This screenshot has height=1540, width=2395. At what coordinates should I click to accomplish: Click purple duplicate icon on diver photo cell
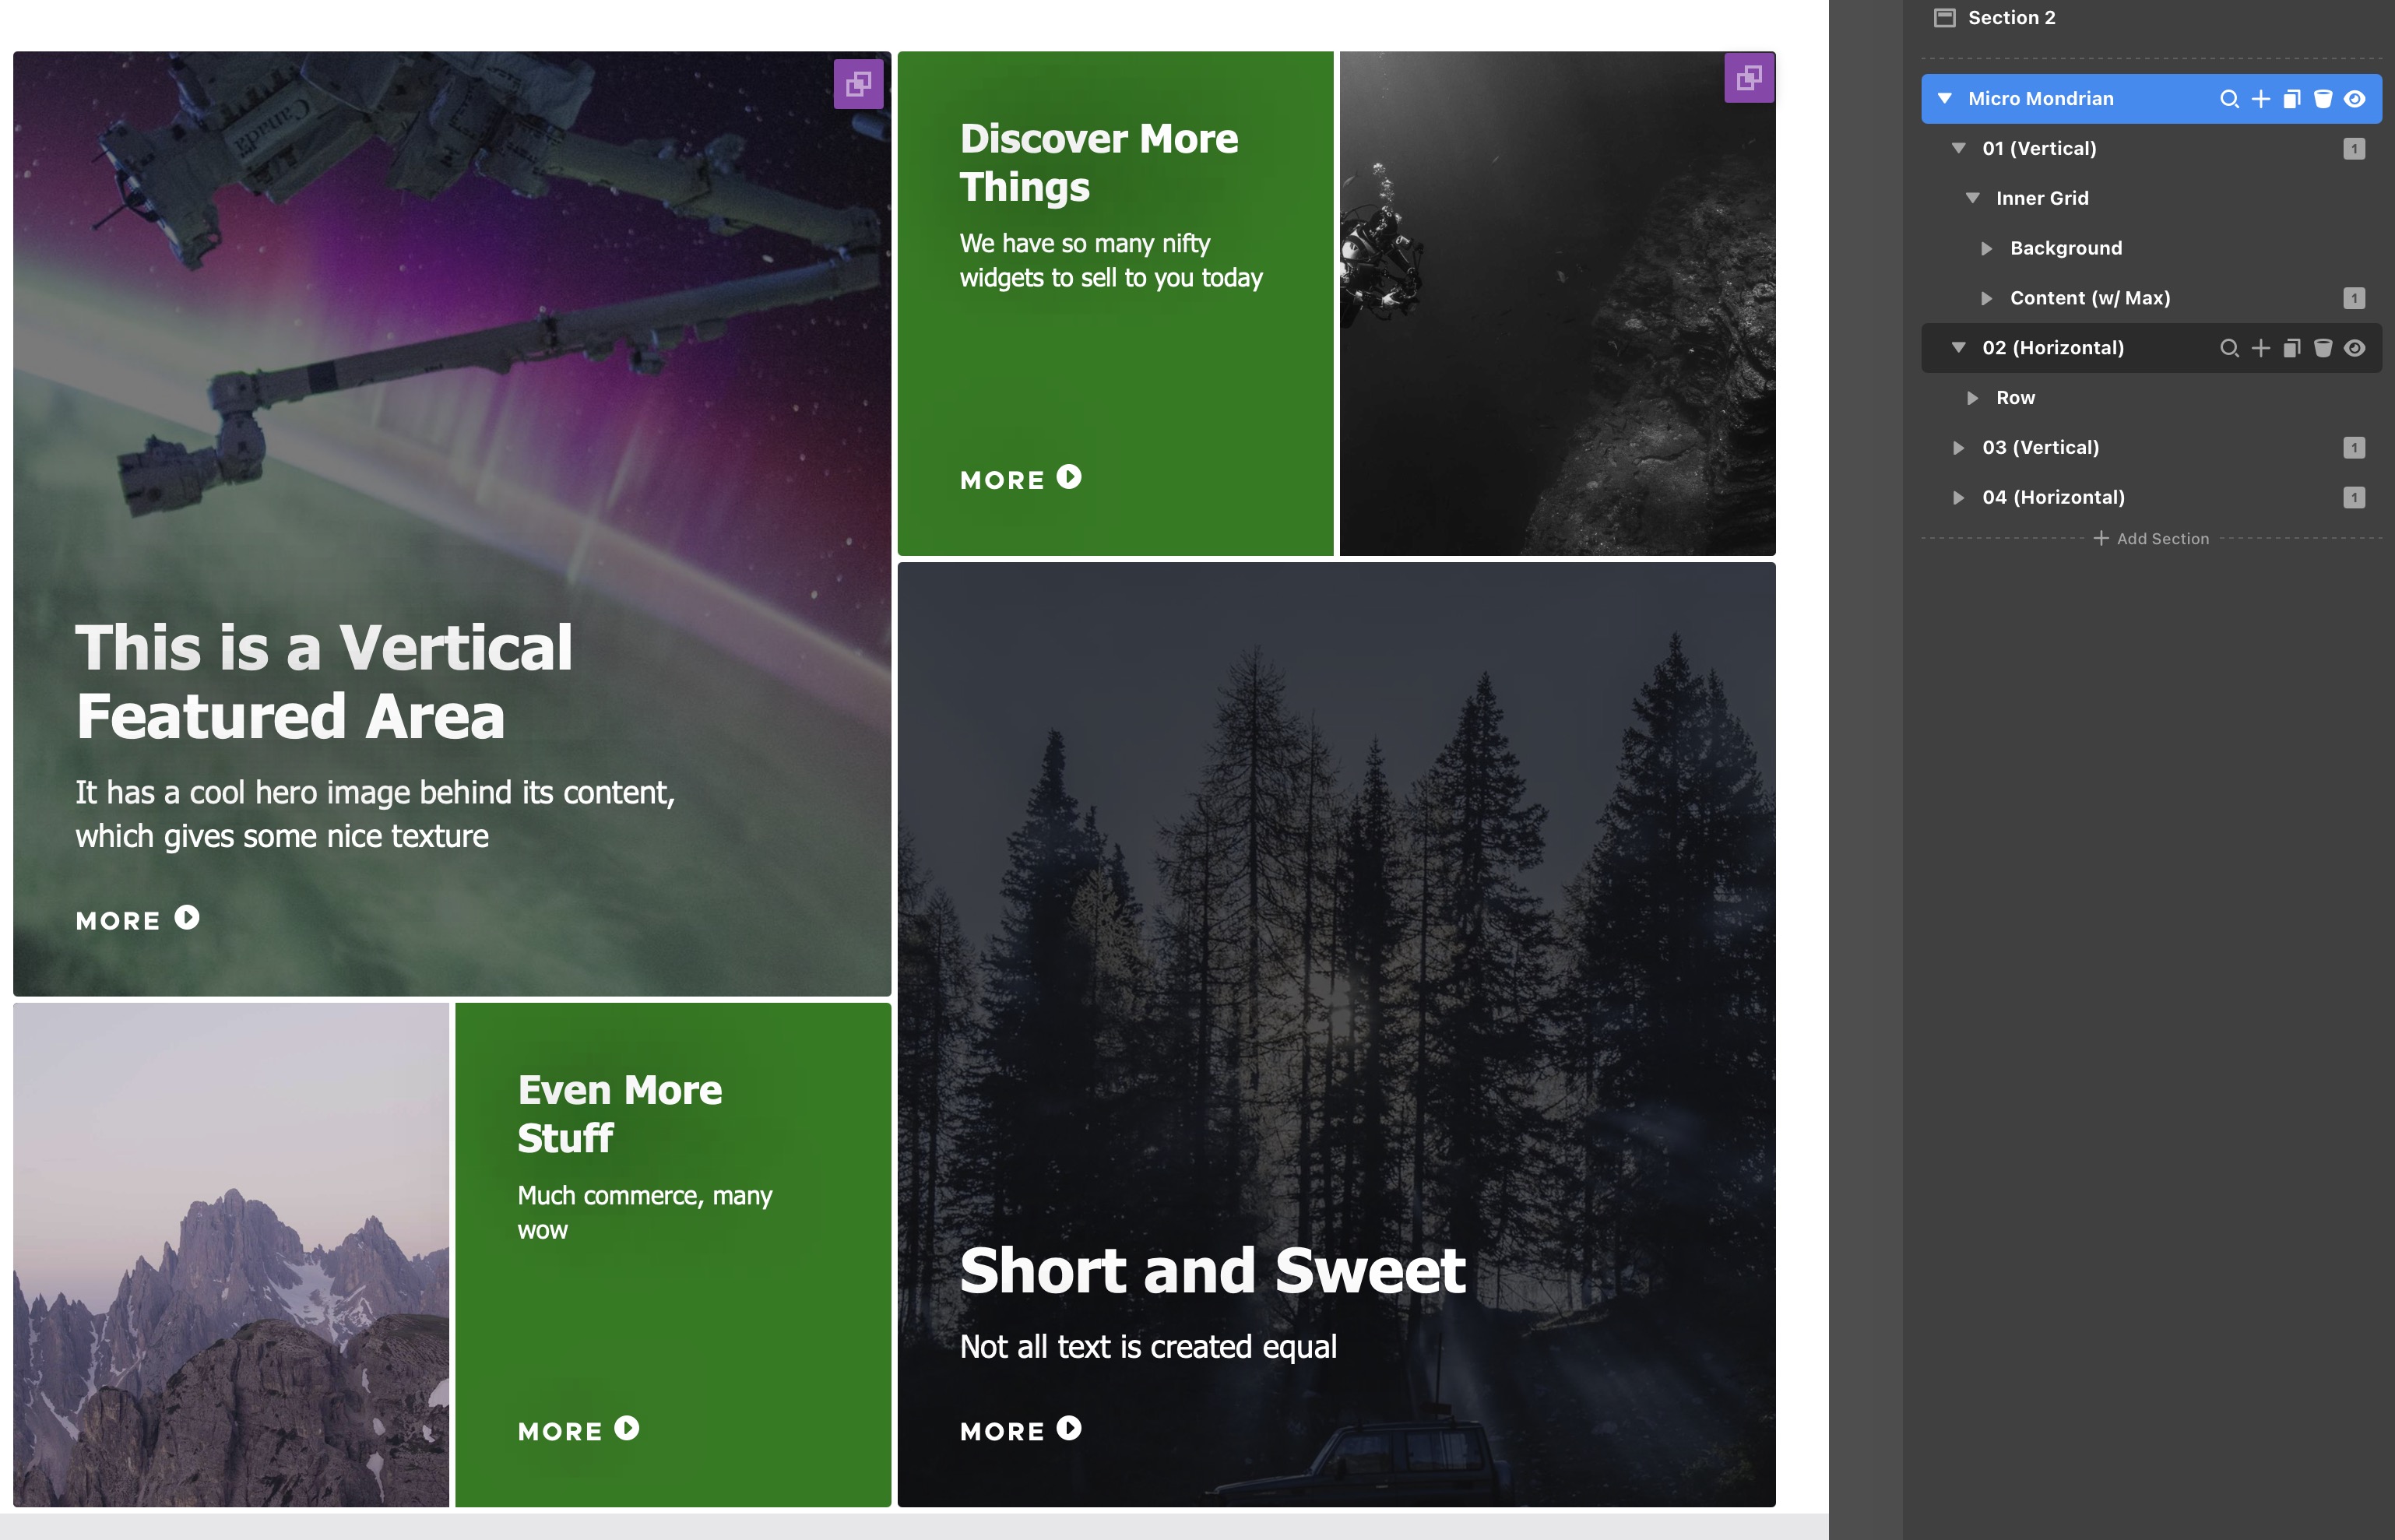pyautogui.click(x=1749, y=78)
